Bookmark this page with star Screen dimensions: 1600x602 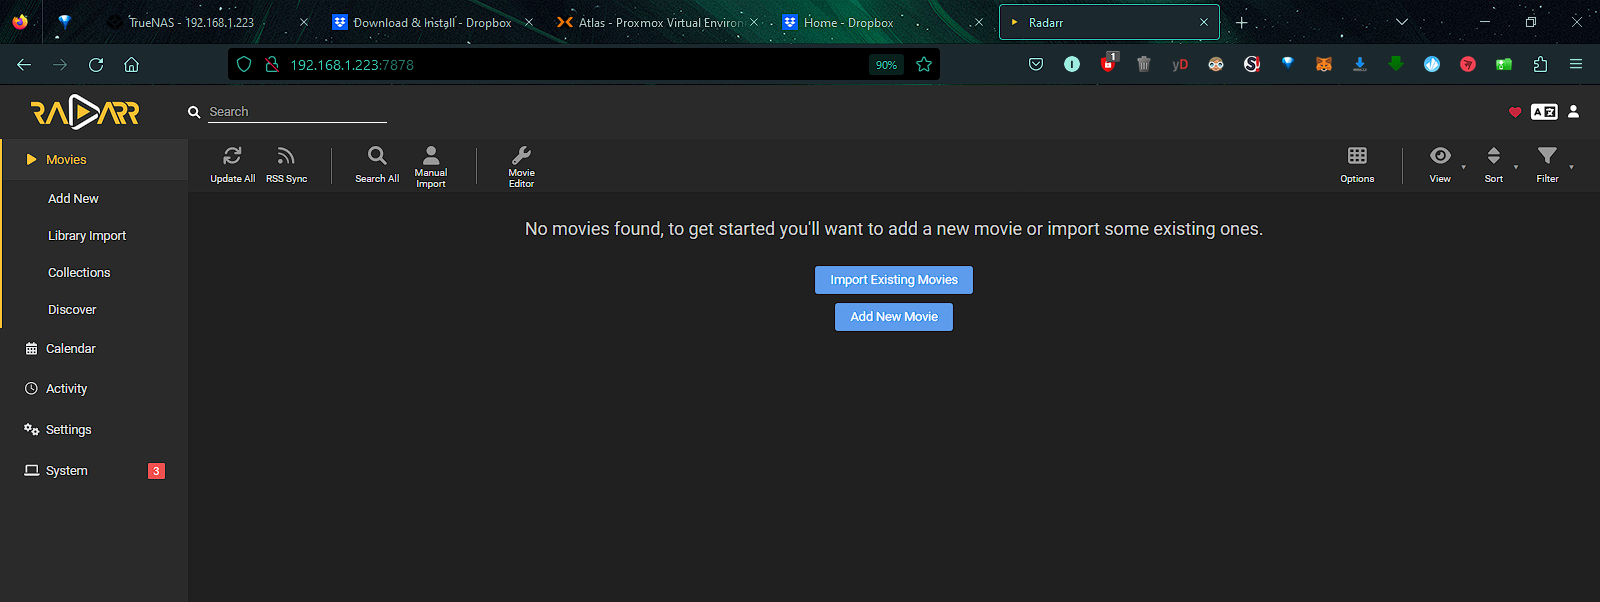tap(924, 64)
